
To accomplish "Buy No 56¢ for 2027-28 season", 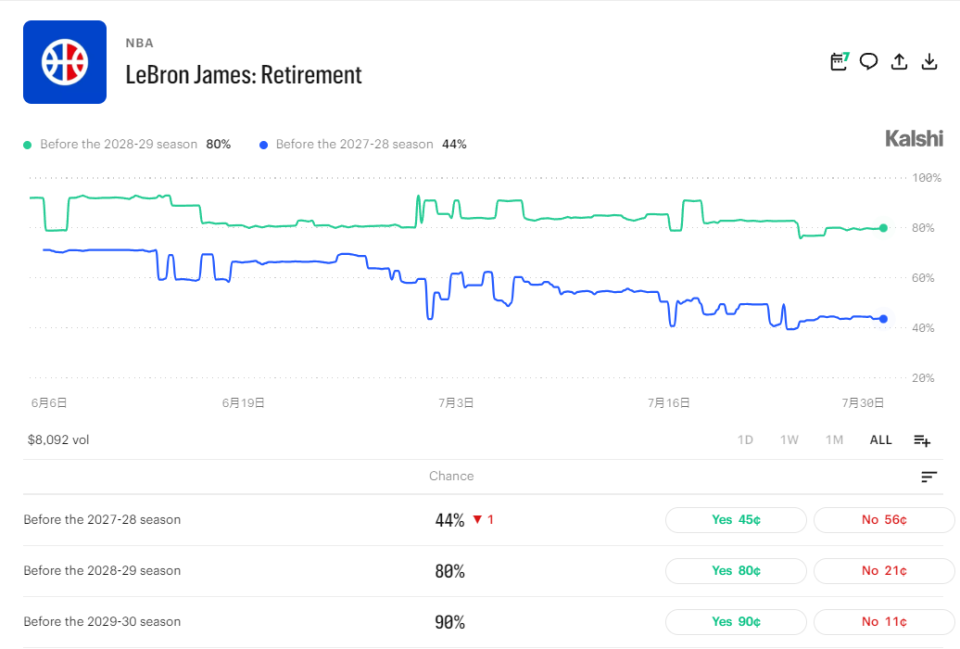I will [884, 520].
